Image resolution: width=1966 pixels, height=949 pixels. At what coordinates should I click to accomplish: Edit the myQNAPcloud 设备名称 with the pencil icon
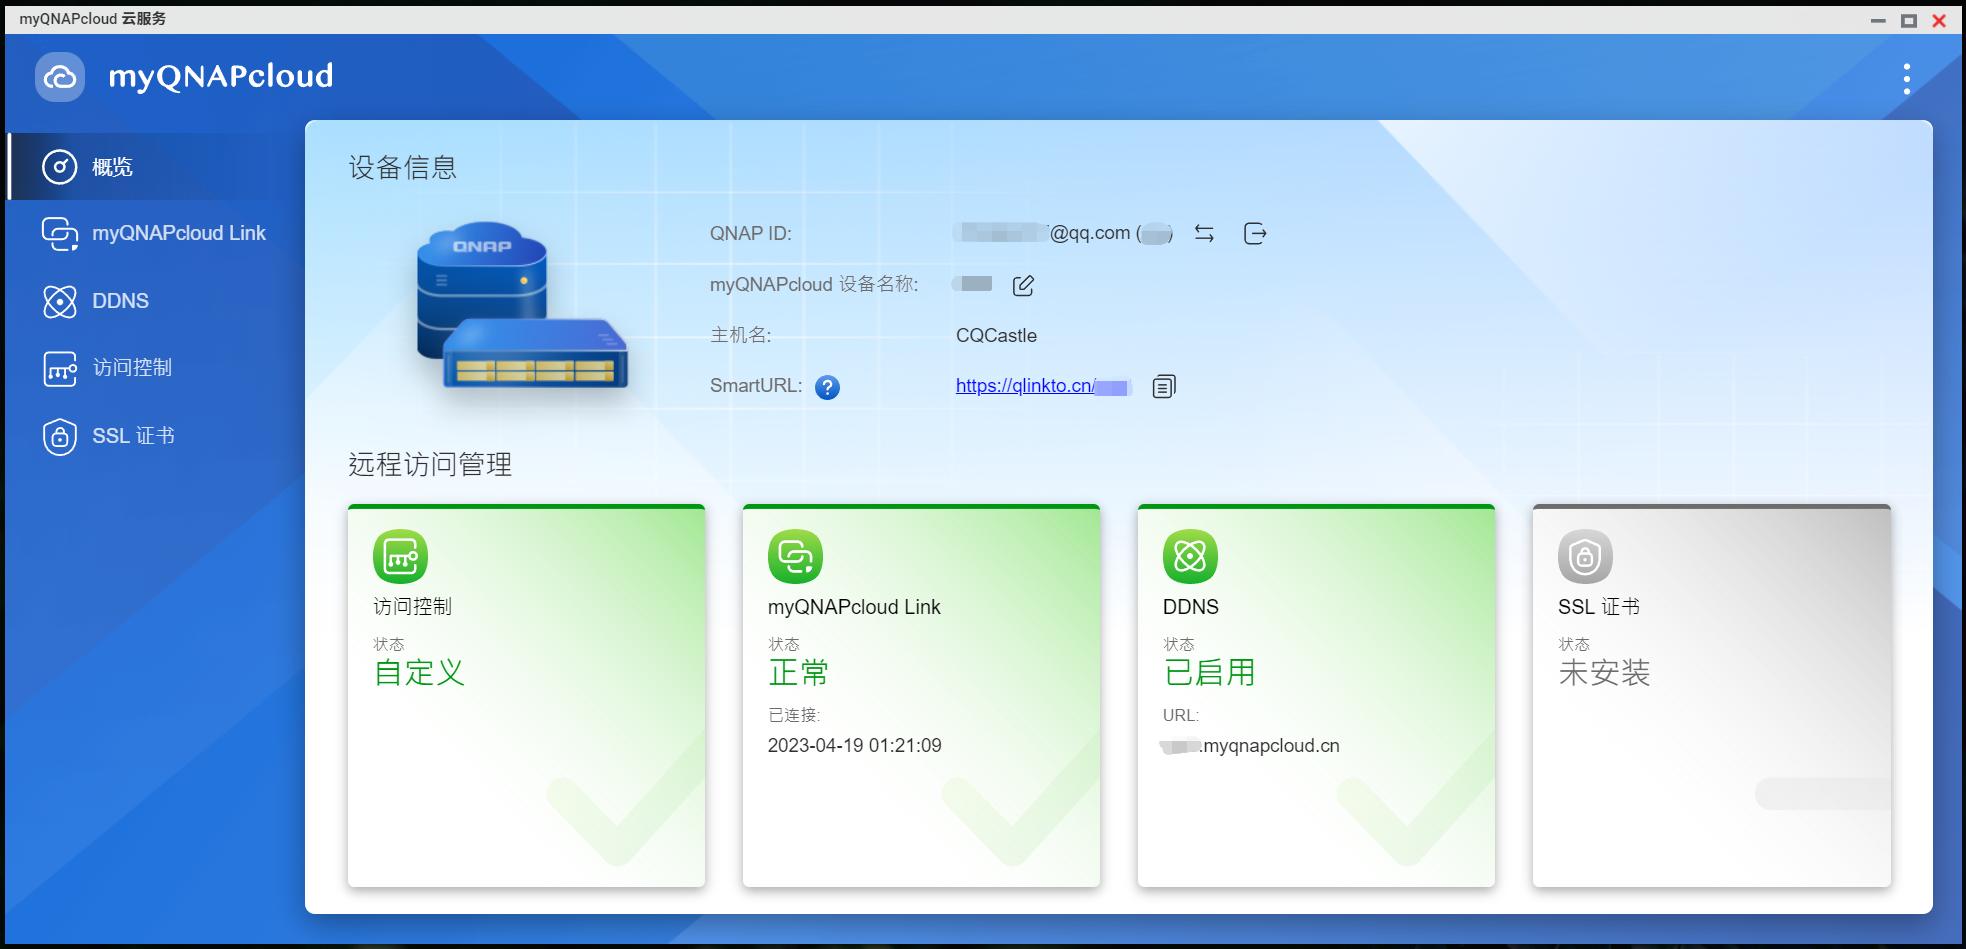tap(1022, 285)
